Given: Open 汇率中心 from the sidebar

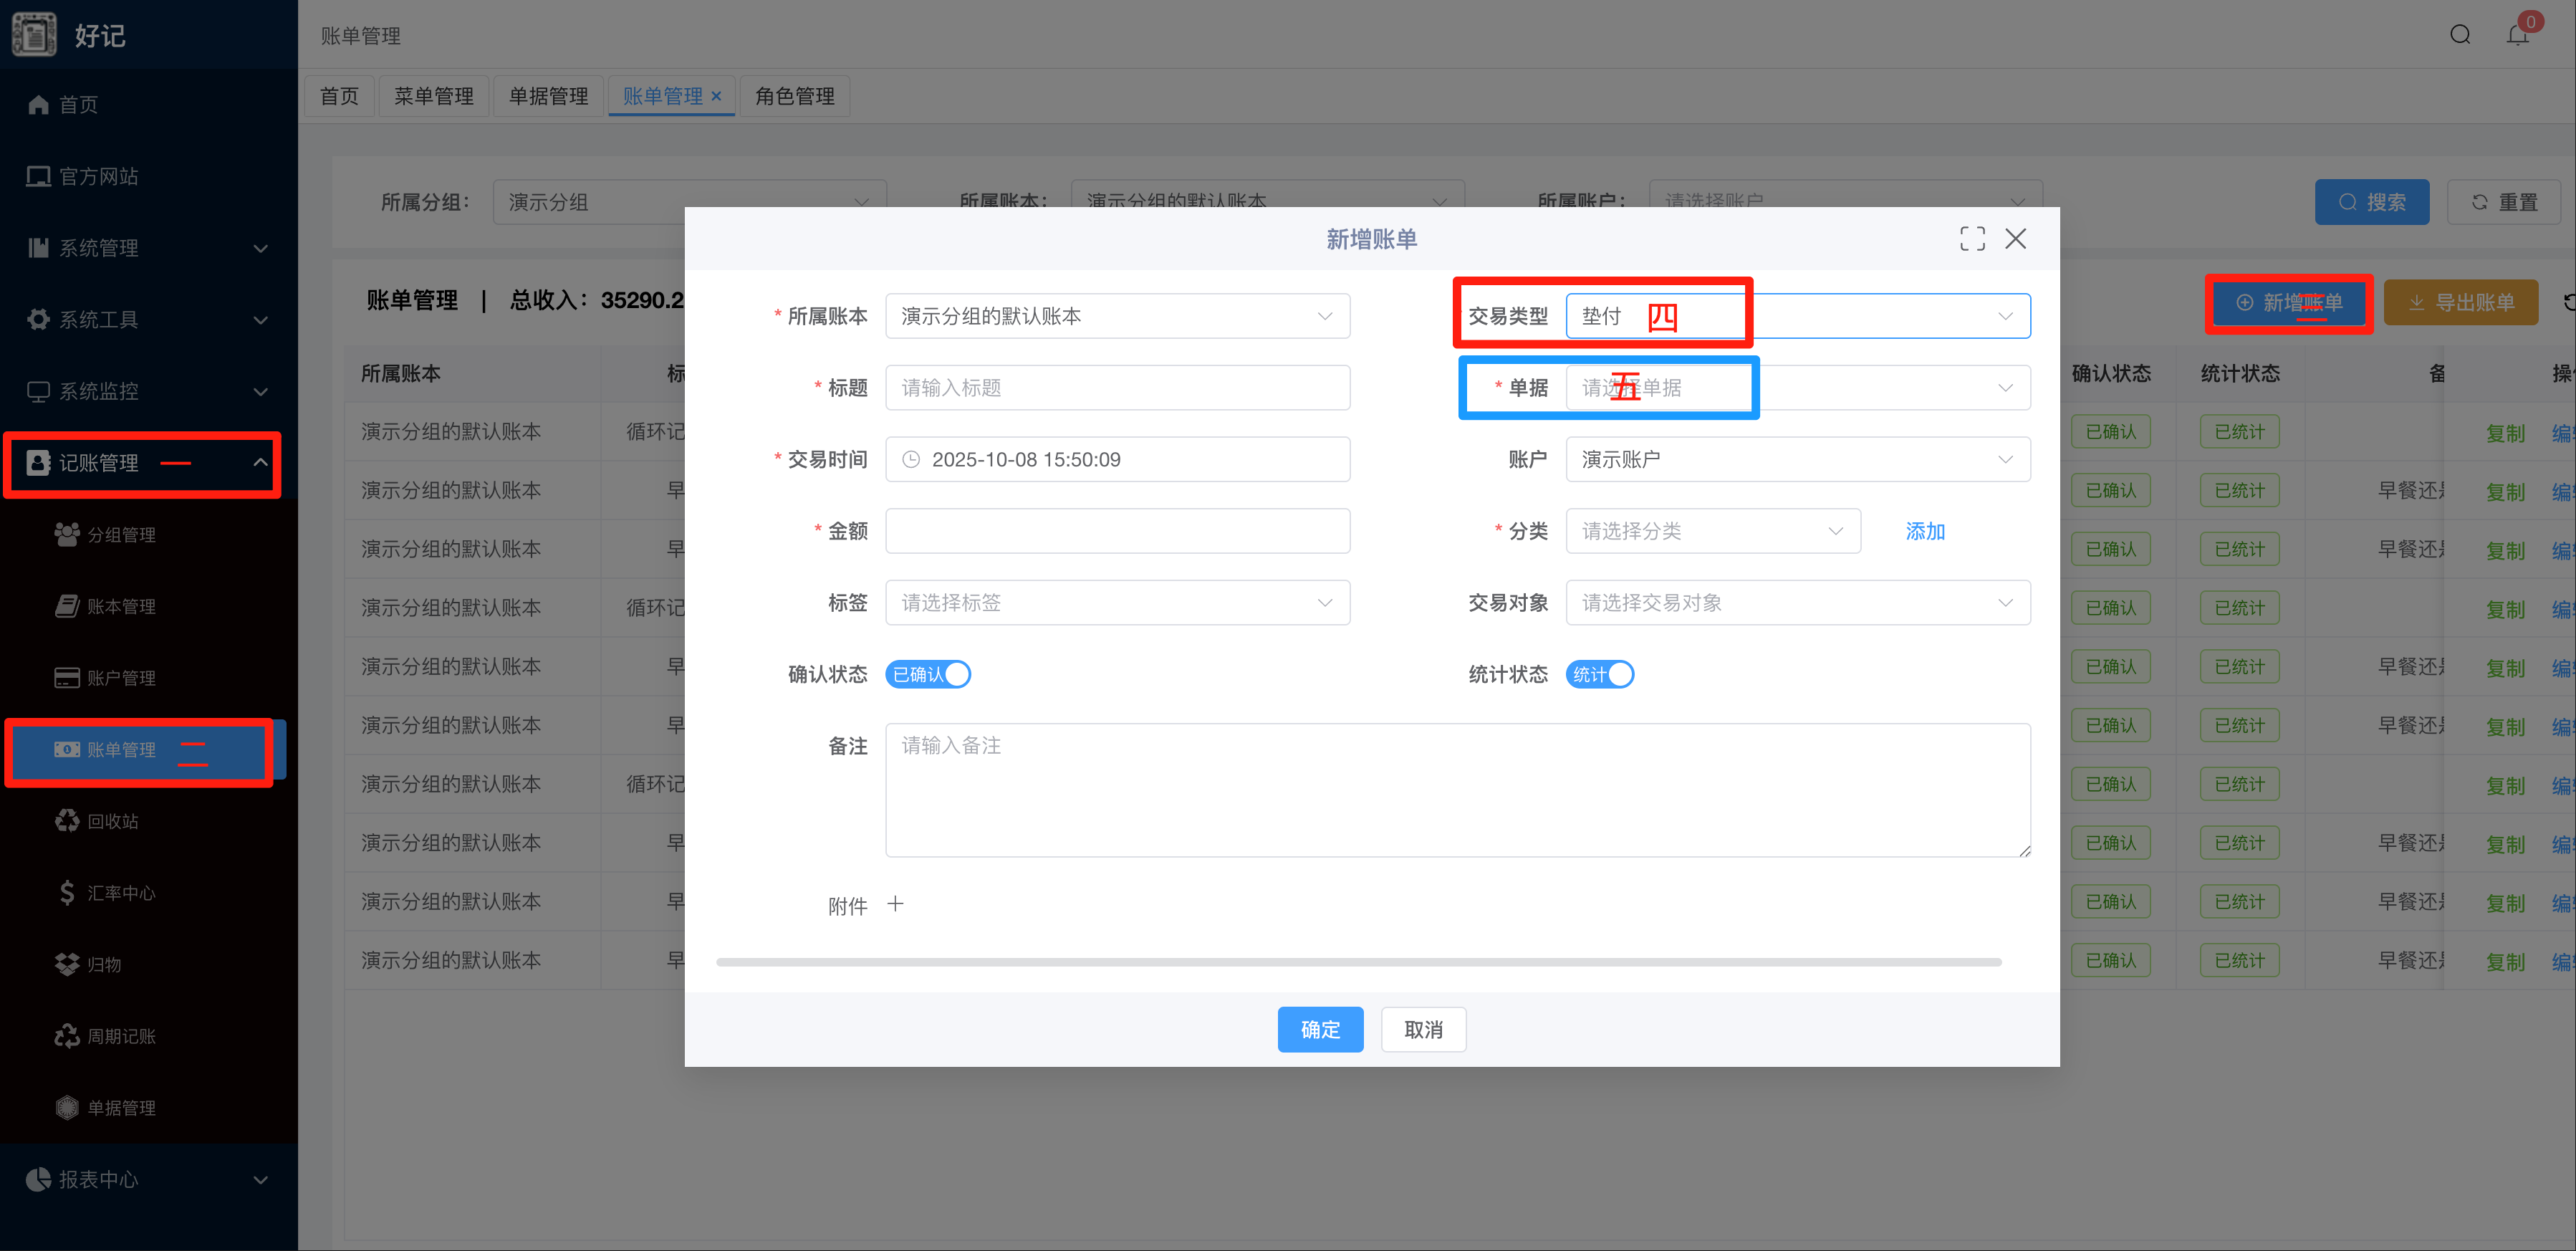Looking at the screenshot, I should pos(120,893).
